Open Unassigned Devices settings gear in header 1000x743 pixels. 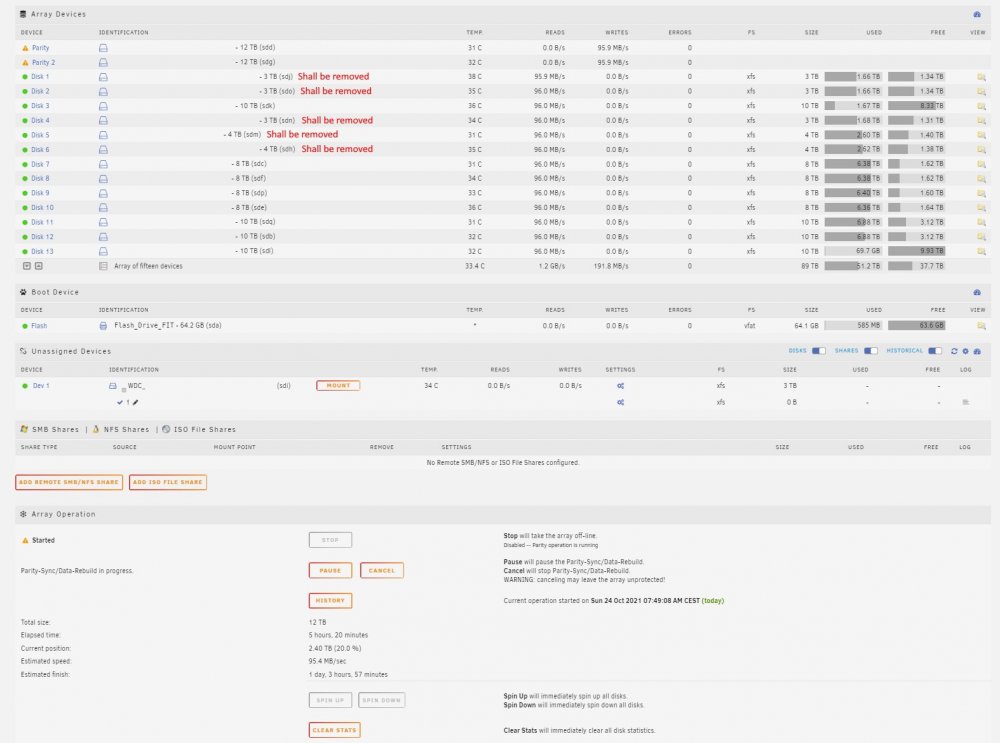966,351
